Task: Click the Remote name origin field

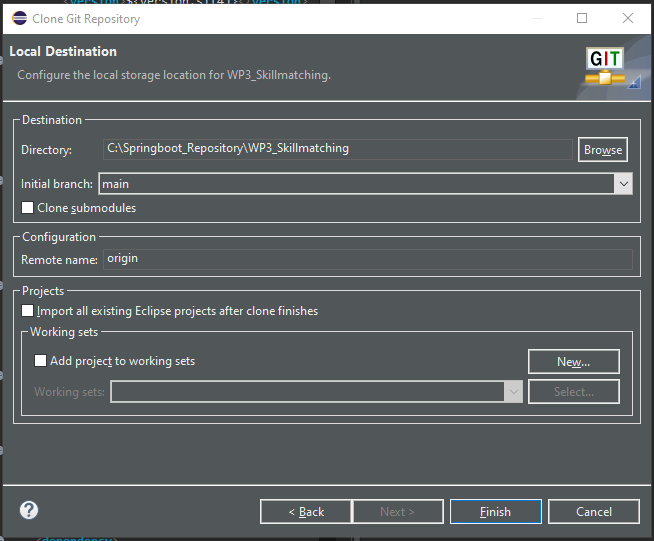Action: coord(367,259)
